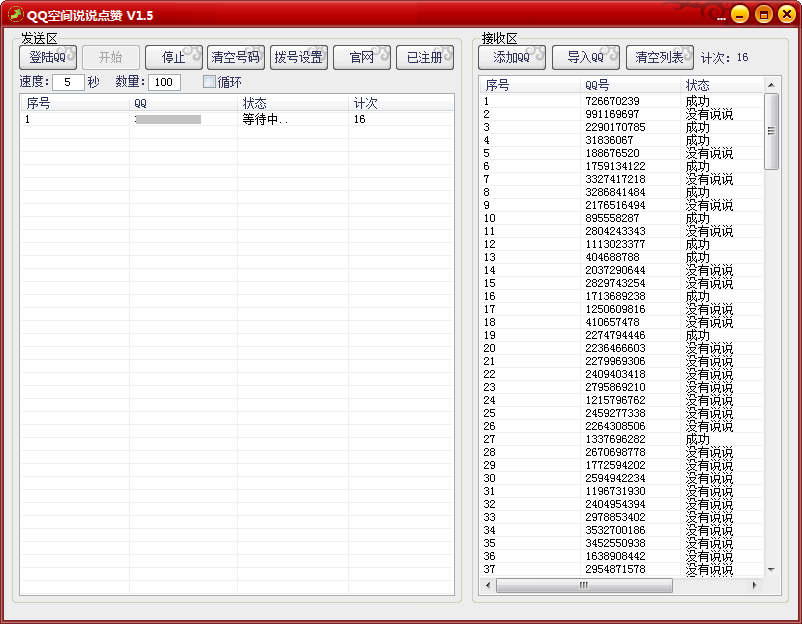802x624 pixels.
Task: Click the 清空号码 button
Action: [x=236, y=57]
